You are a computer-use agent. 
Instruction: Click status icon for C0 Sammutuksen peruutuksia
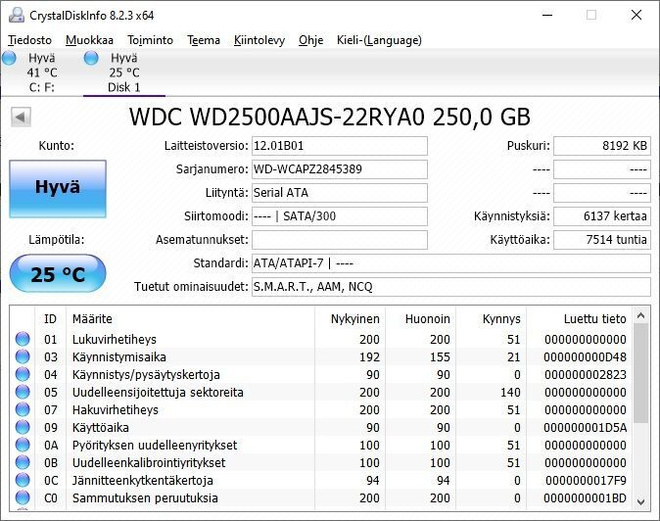[23, 498]
